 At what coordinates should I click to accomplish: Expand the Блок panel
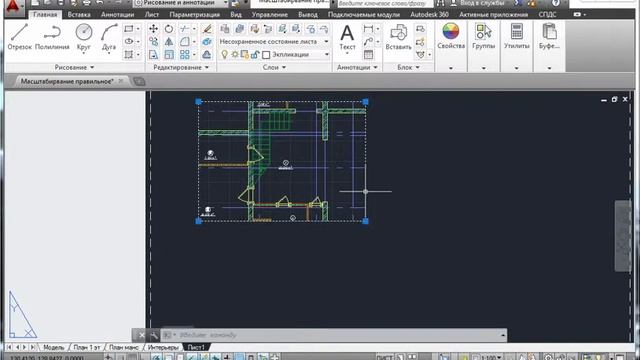pyautogui.click(x=409, y=67)
